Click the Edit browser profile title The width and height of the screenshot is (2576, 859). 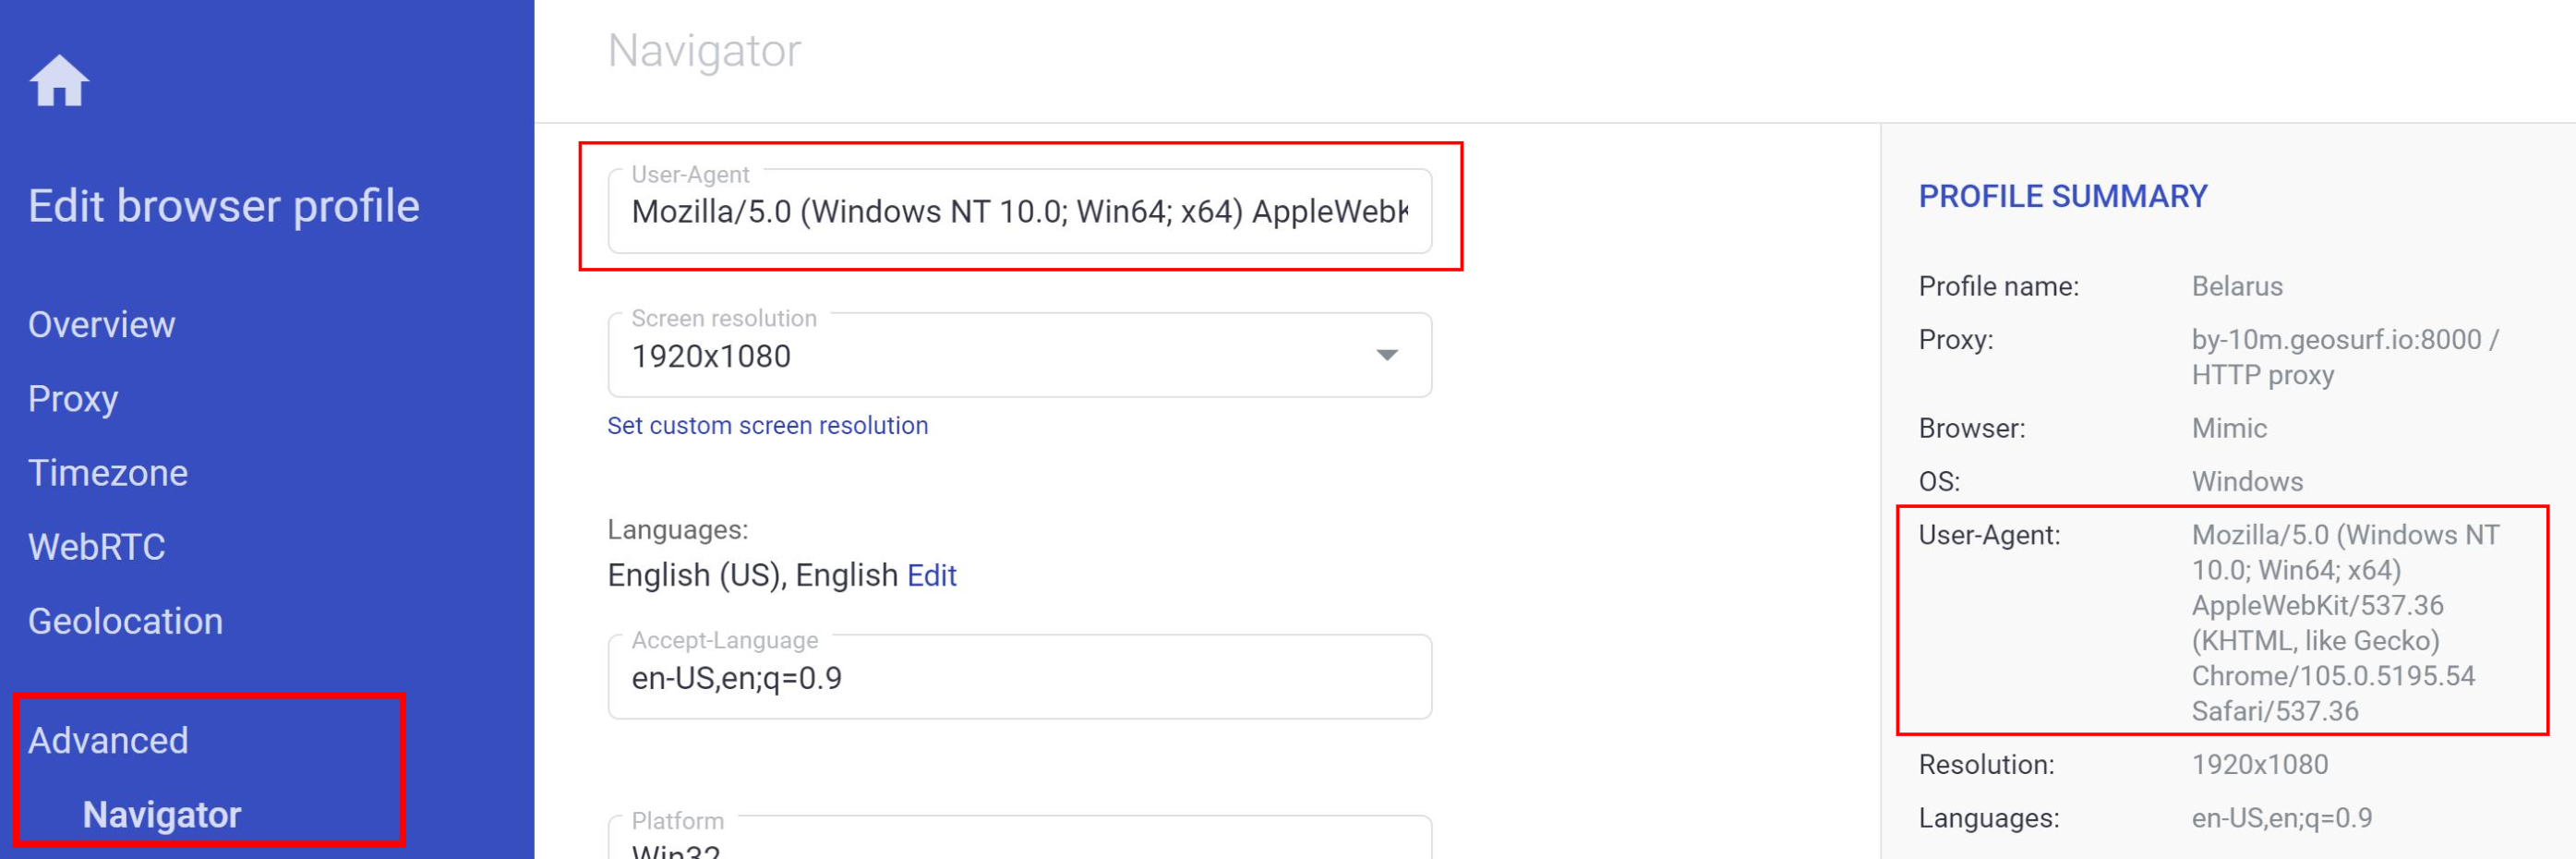(x=224, y=206)
